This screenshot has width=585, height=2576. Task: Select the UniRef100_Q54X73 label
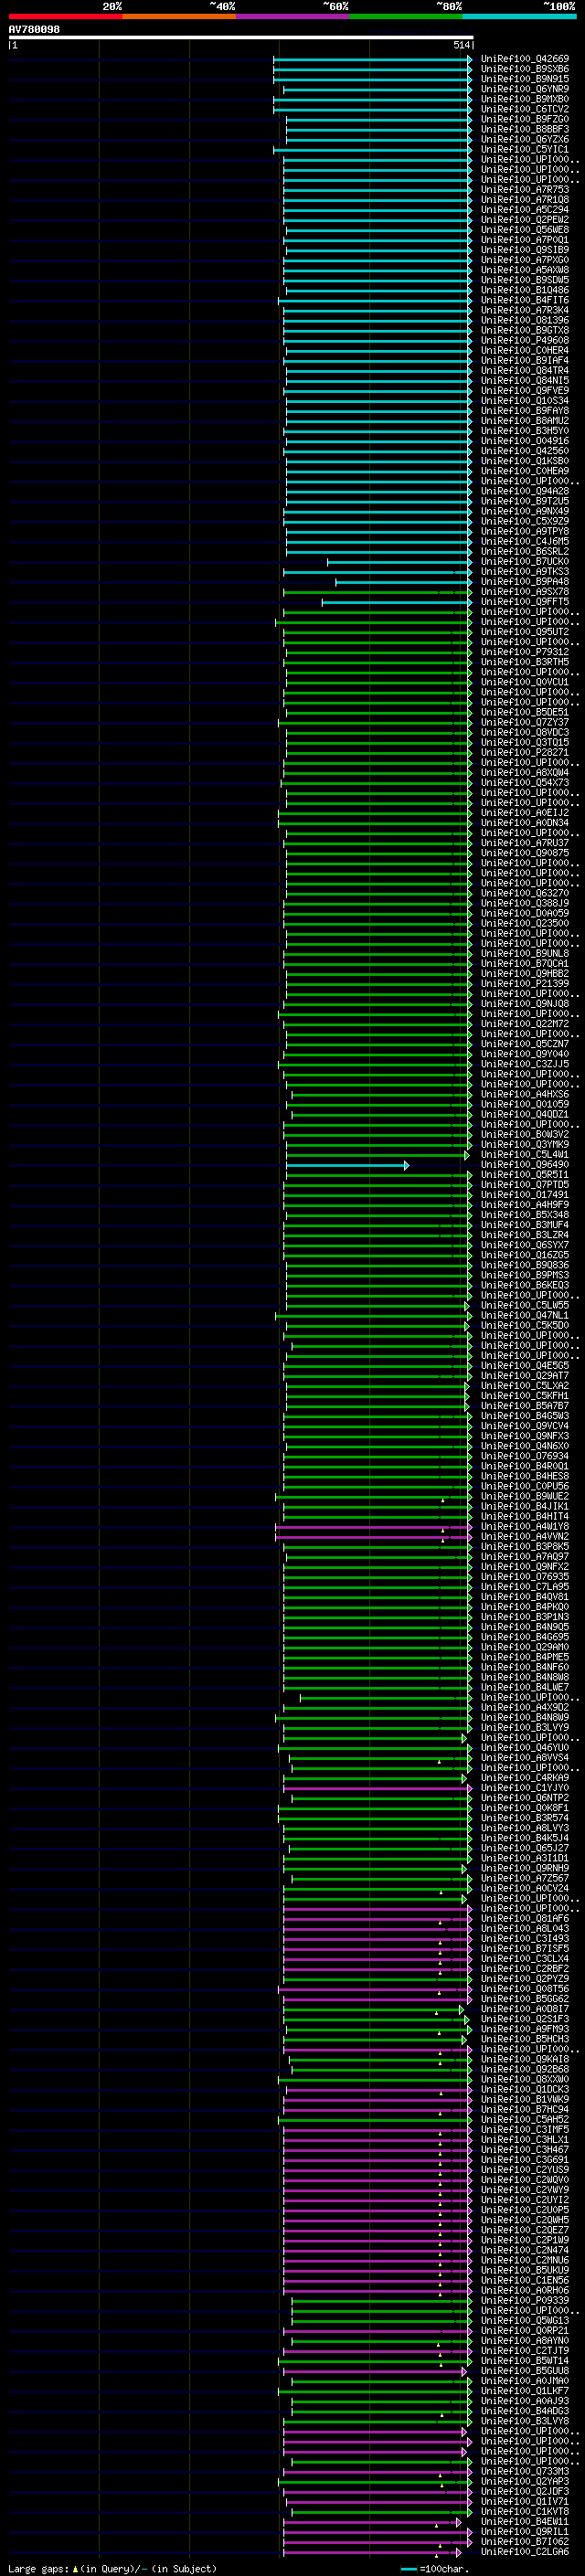point(524,782)
